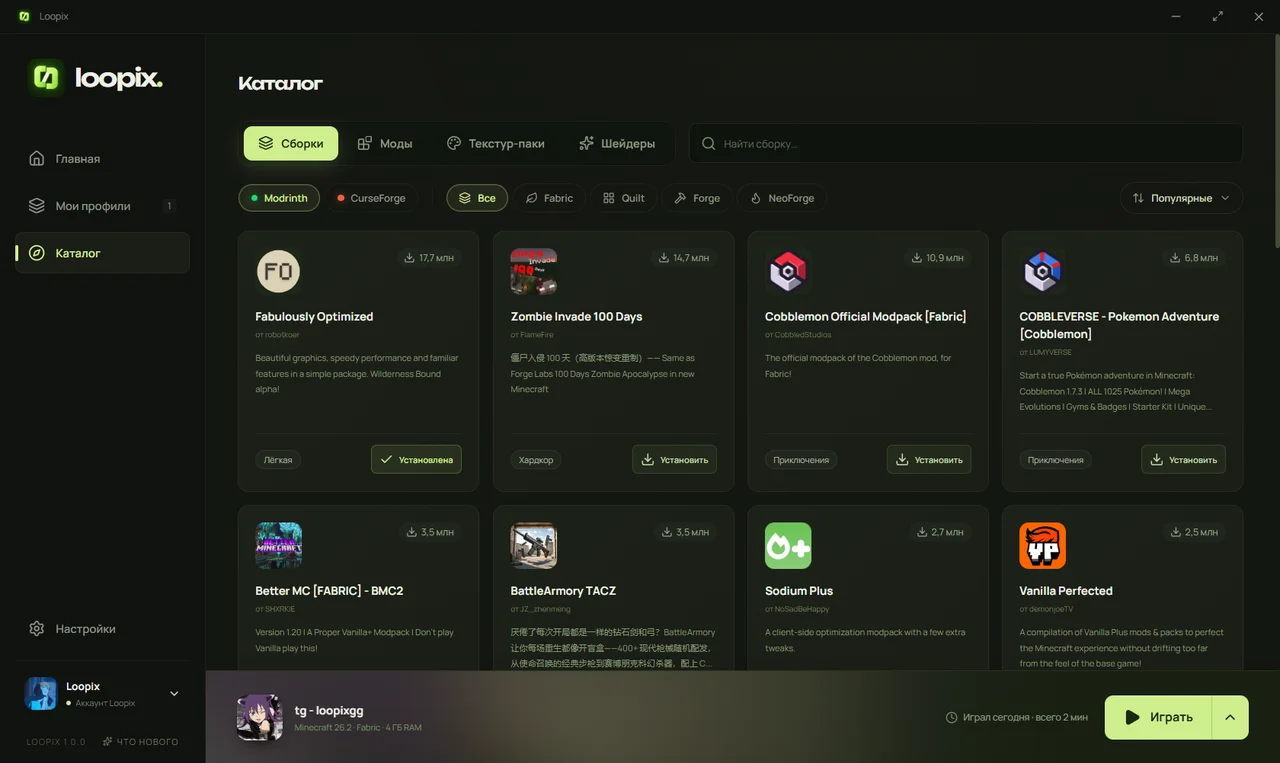Open the Популярные sort dropdown
The image size is (1280, 763).
1181,198
